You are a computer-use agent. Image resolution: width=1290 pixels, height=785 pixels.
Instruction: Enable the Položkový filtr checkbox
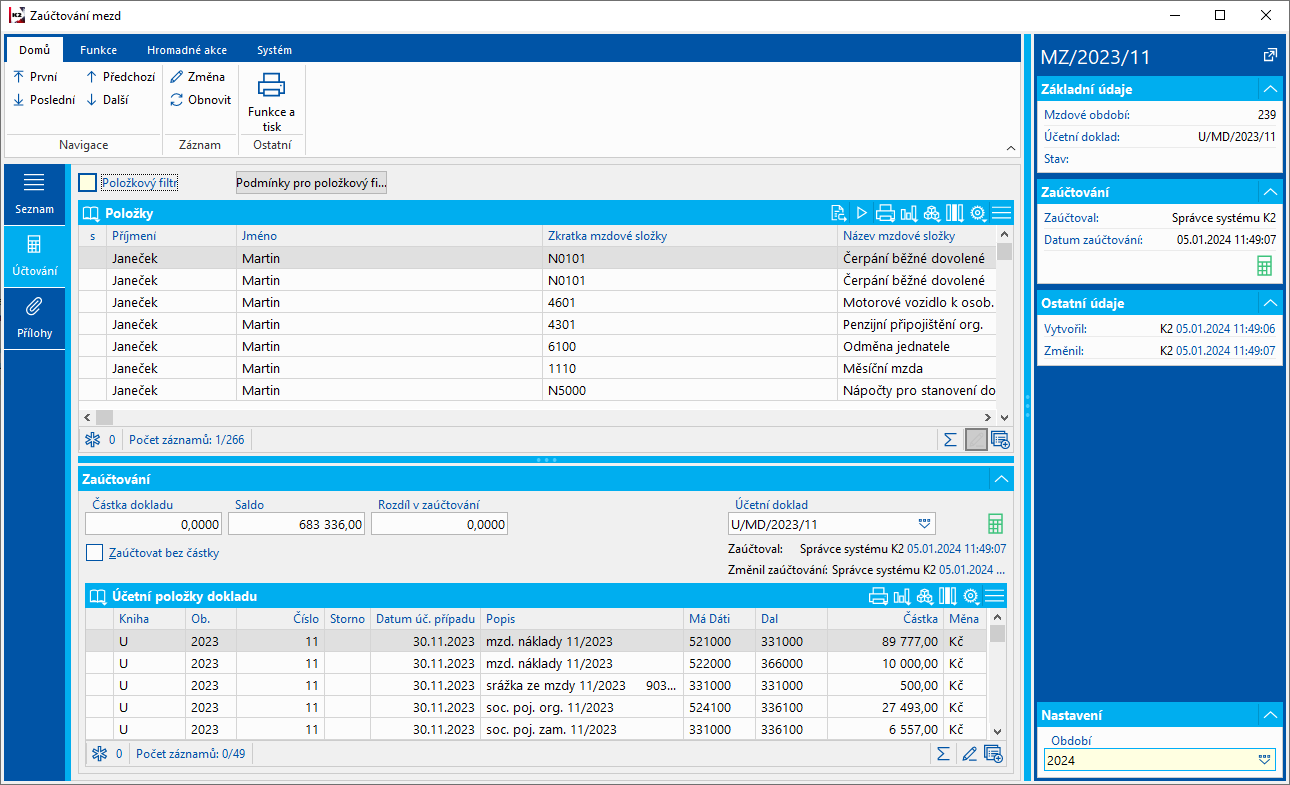(x=88, y=183)
